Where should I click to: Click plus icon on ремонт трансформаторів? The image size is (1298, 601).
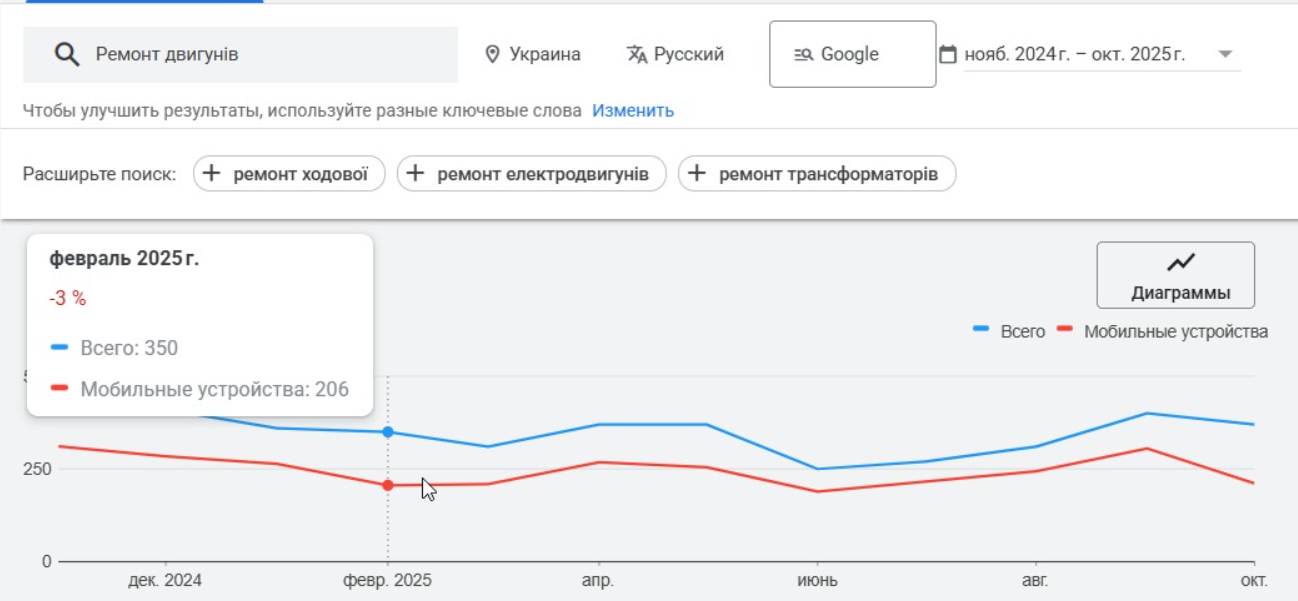pyautogui.click(x=697, y=174)
